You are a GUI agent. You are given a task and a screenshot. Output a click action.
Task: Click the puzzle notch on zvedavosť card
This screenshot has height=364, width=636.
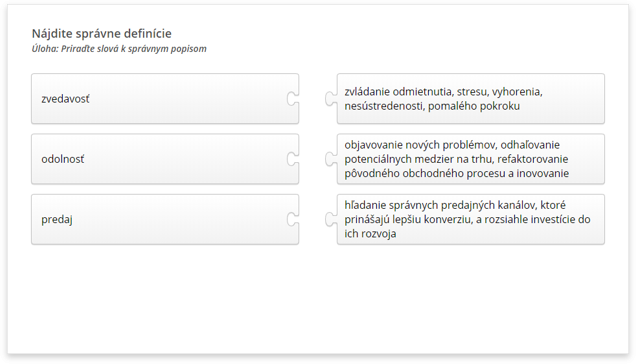click(292, 99)
